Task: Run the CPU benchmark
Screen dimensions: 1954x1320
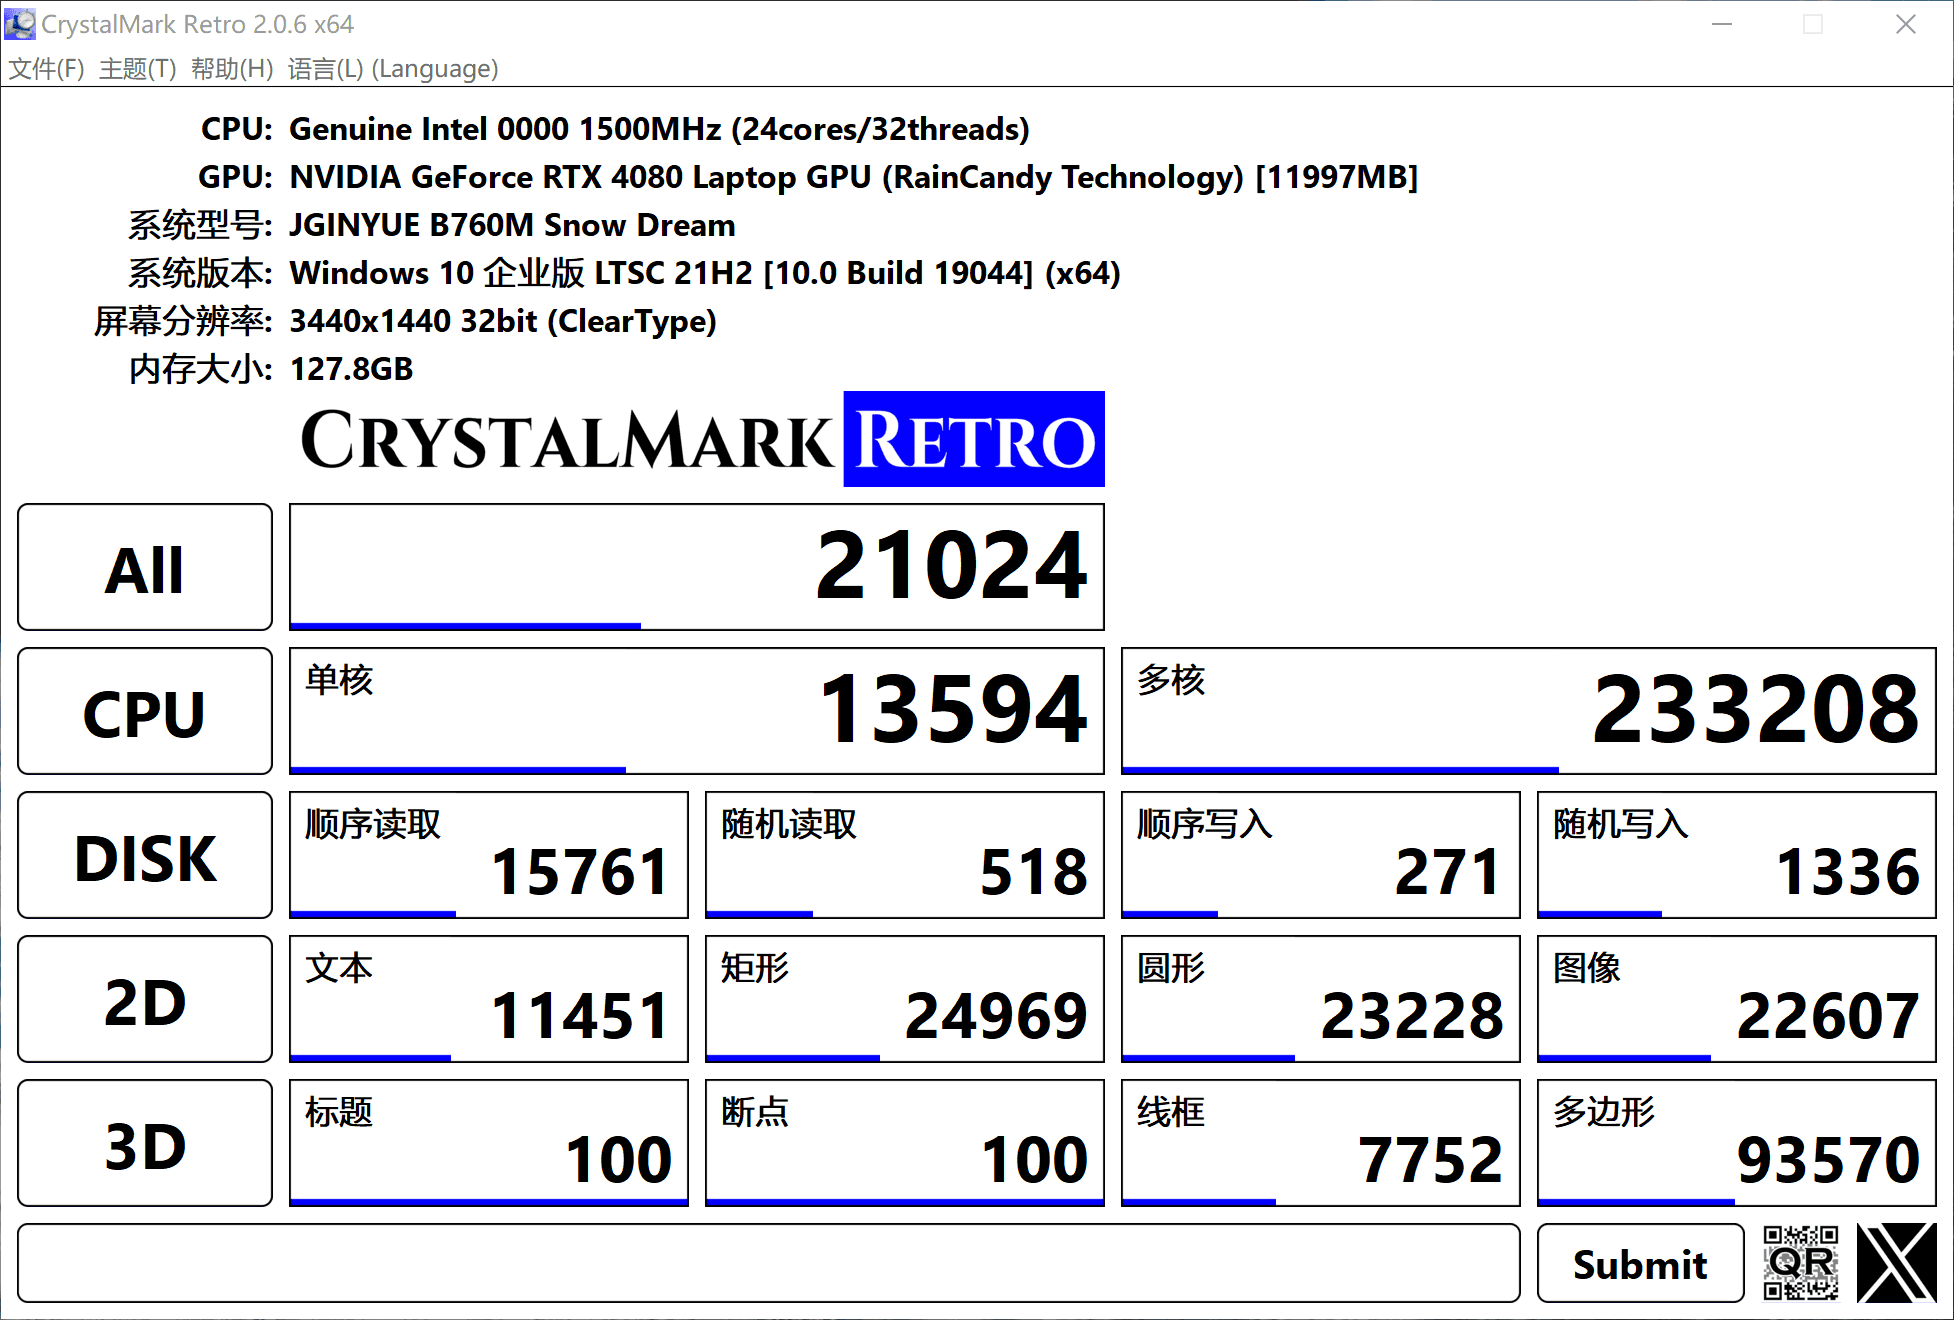Action: [x=145, y=711]
